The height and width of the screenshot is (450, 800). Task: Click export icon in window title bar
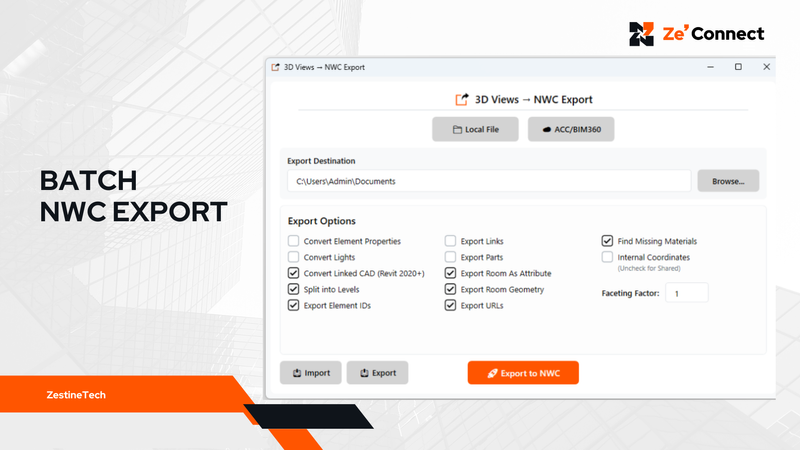tap(276, 67)
